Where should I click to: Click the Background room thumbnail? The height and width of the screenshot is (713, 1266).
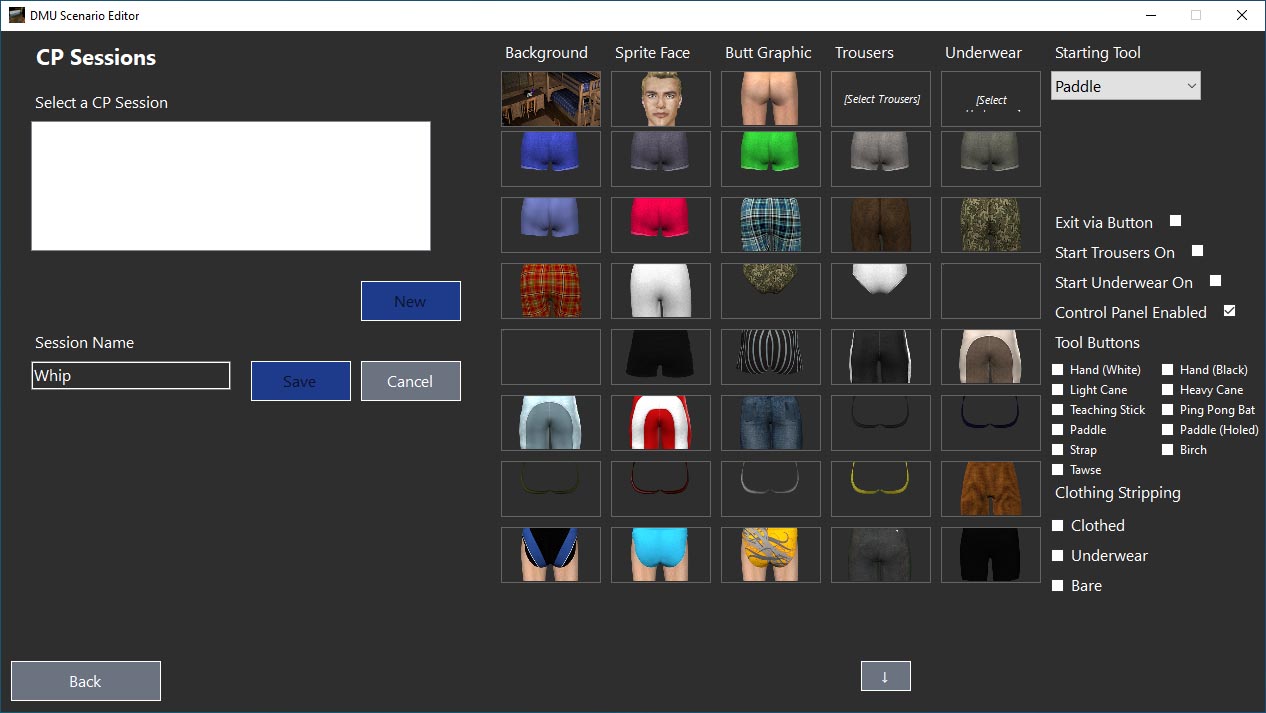551,99
